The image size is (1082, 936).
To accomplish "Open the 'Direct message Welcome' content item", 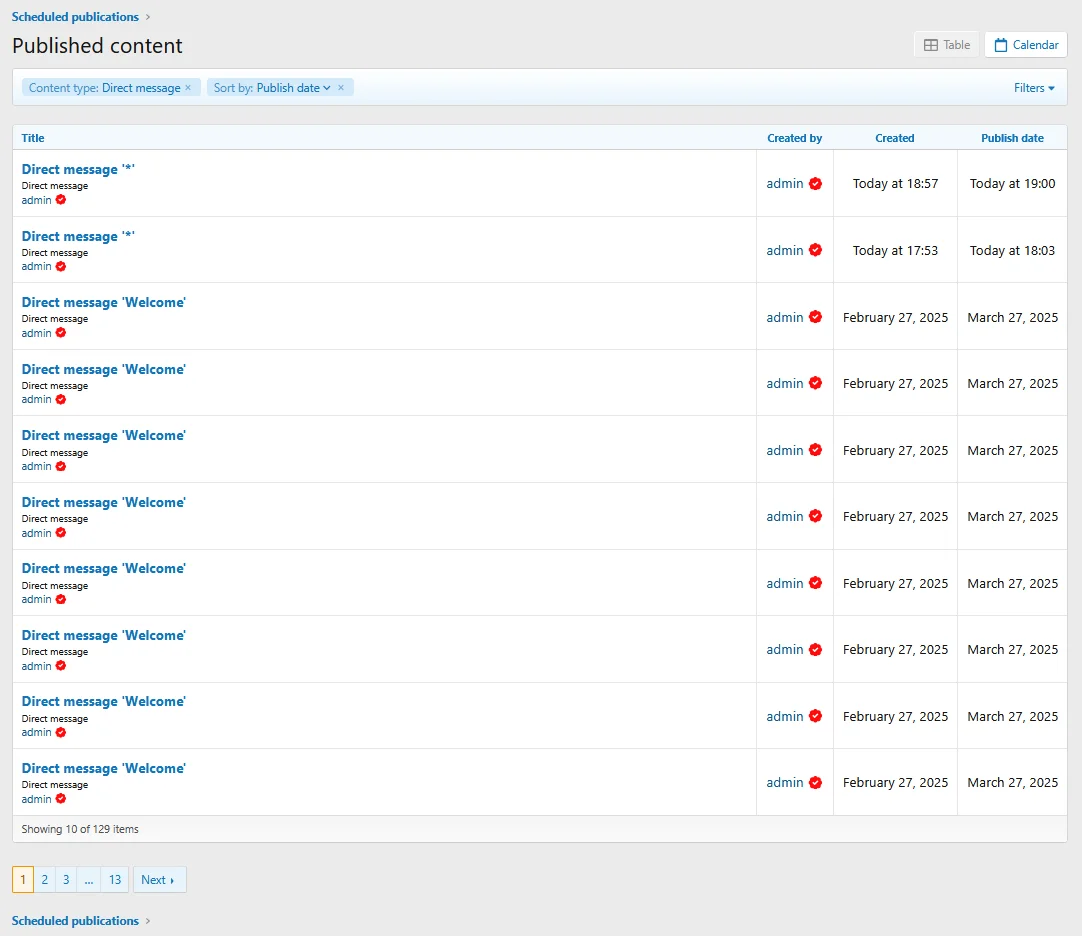I will click(x=103, y=302).
